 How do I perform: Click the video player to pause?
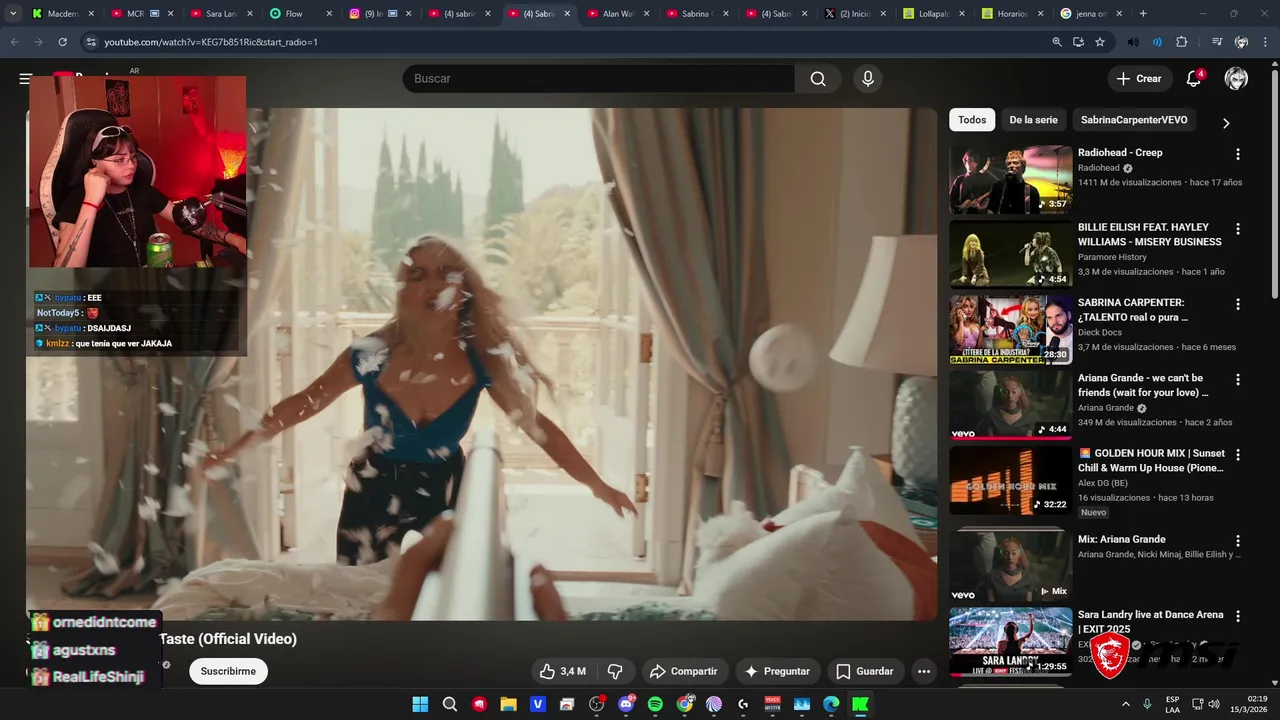pos(481,364)
